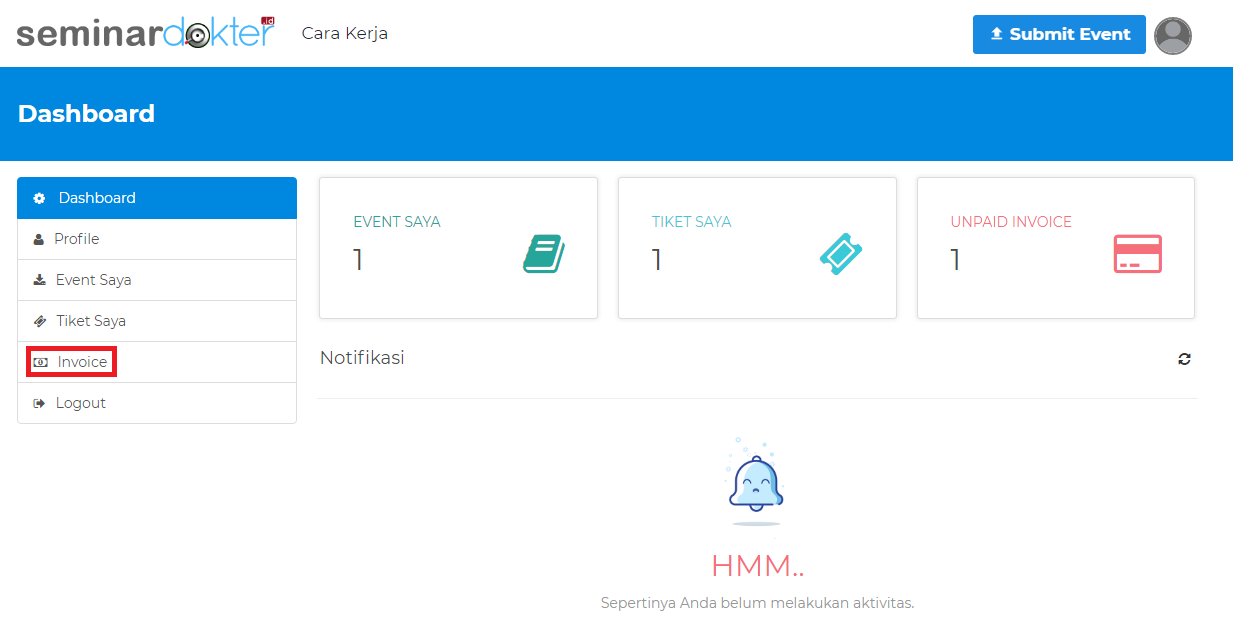Select Invoice in the sidebar
Viewport: 1233px width, 622px height.
coord(81,362)
